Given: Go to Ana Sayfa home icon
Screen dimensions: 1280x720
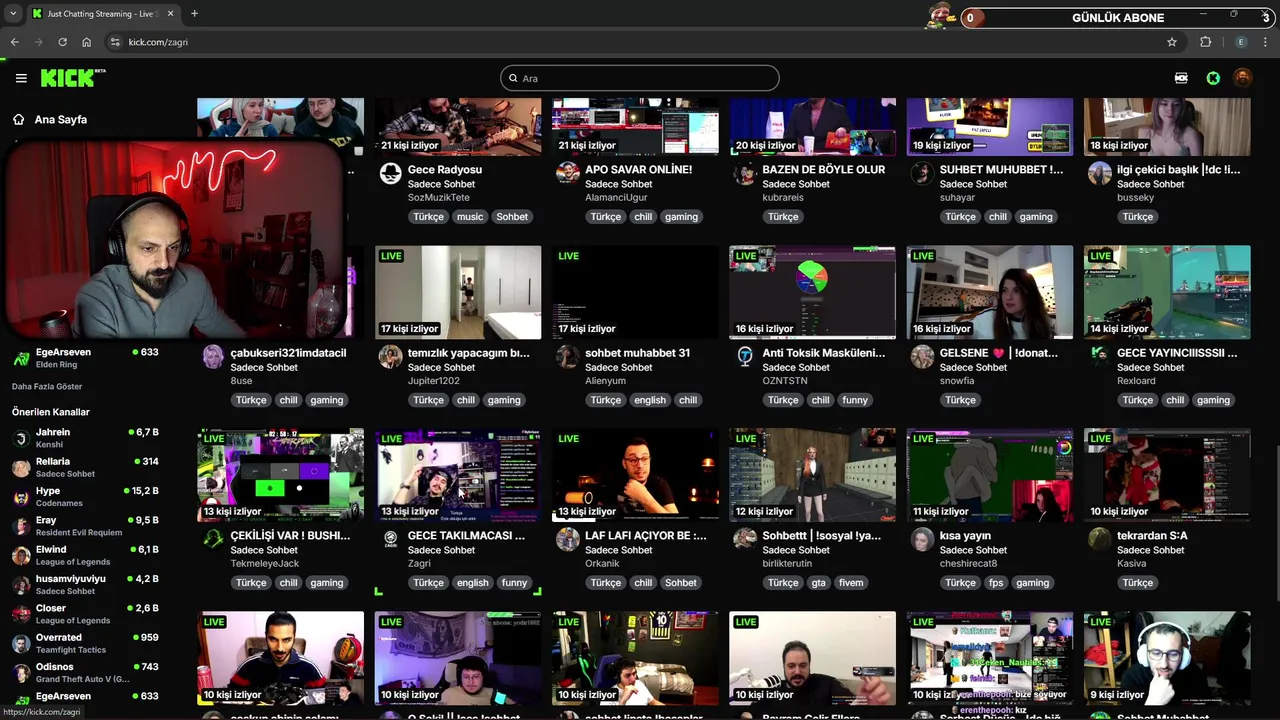Looking at the screenshot, I should 18,119.
